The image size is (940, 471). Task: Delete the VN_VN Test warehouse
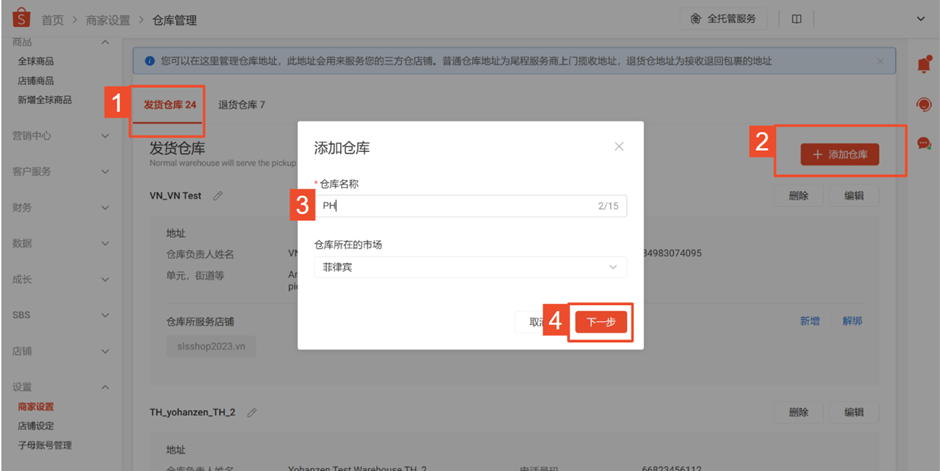pos(799,196)
